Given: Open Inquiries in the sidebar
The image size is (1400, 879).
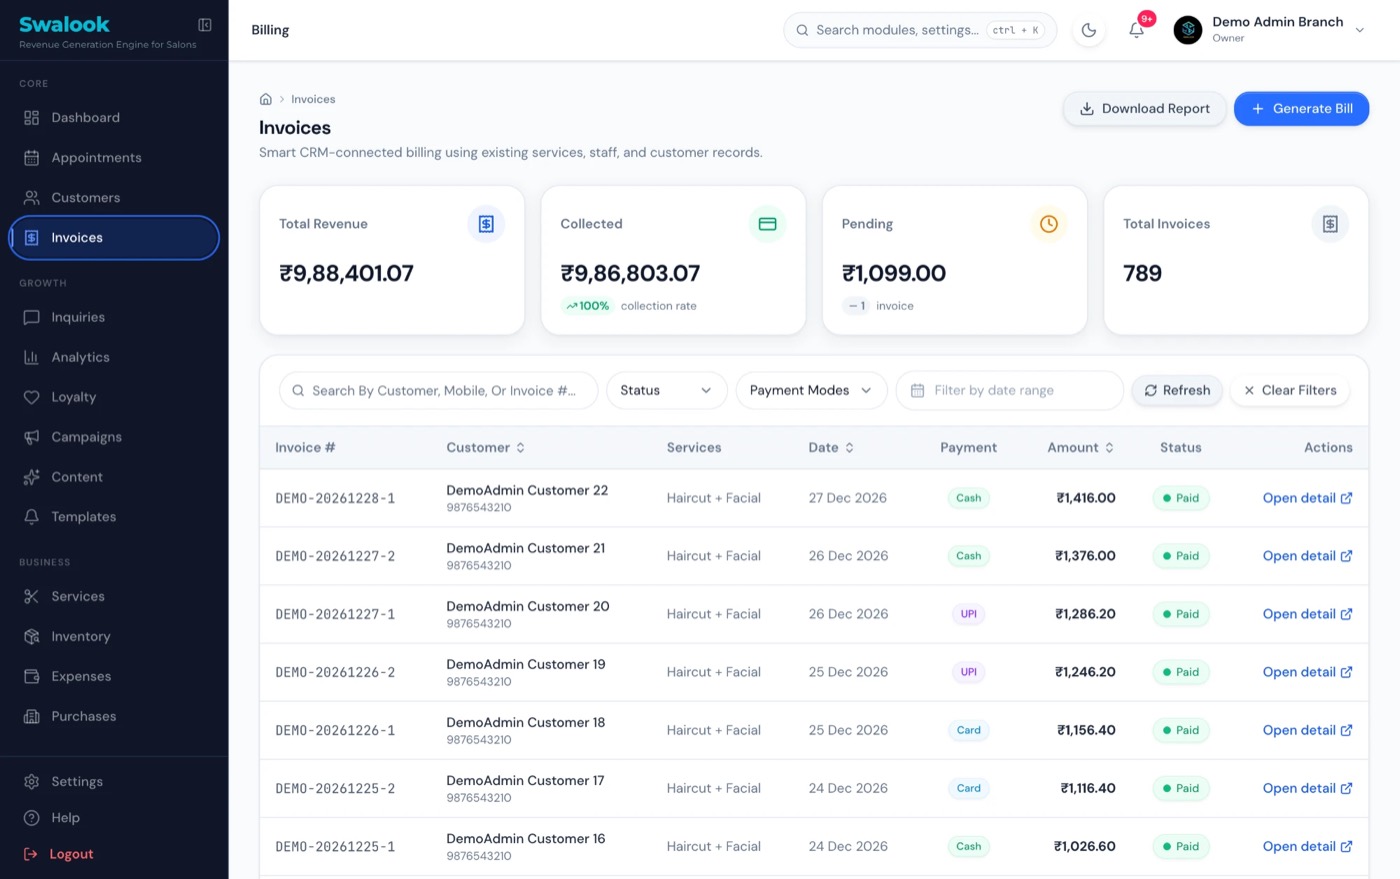Looking at the screenshot, I should (x=114, y=317).
